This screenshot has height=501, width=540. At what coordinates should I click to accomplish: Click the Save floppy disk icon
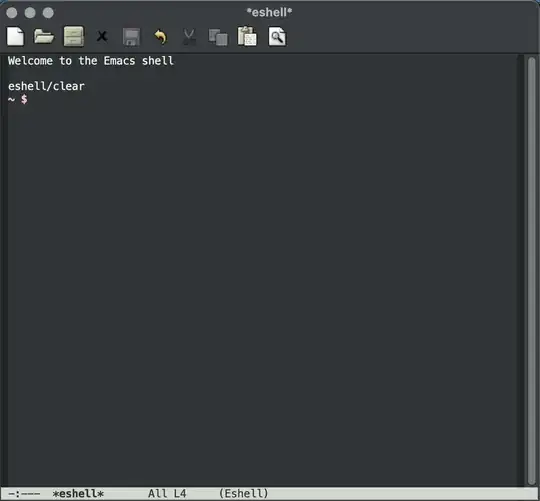pyautogui.click(x=131, y=37)
